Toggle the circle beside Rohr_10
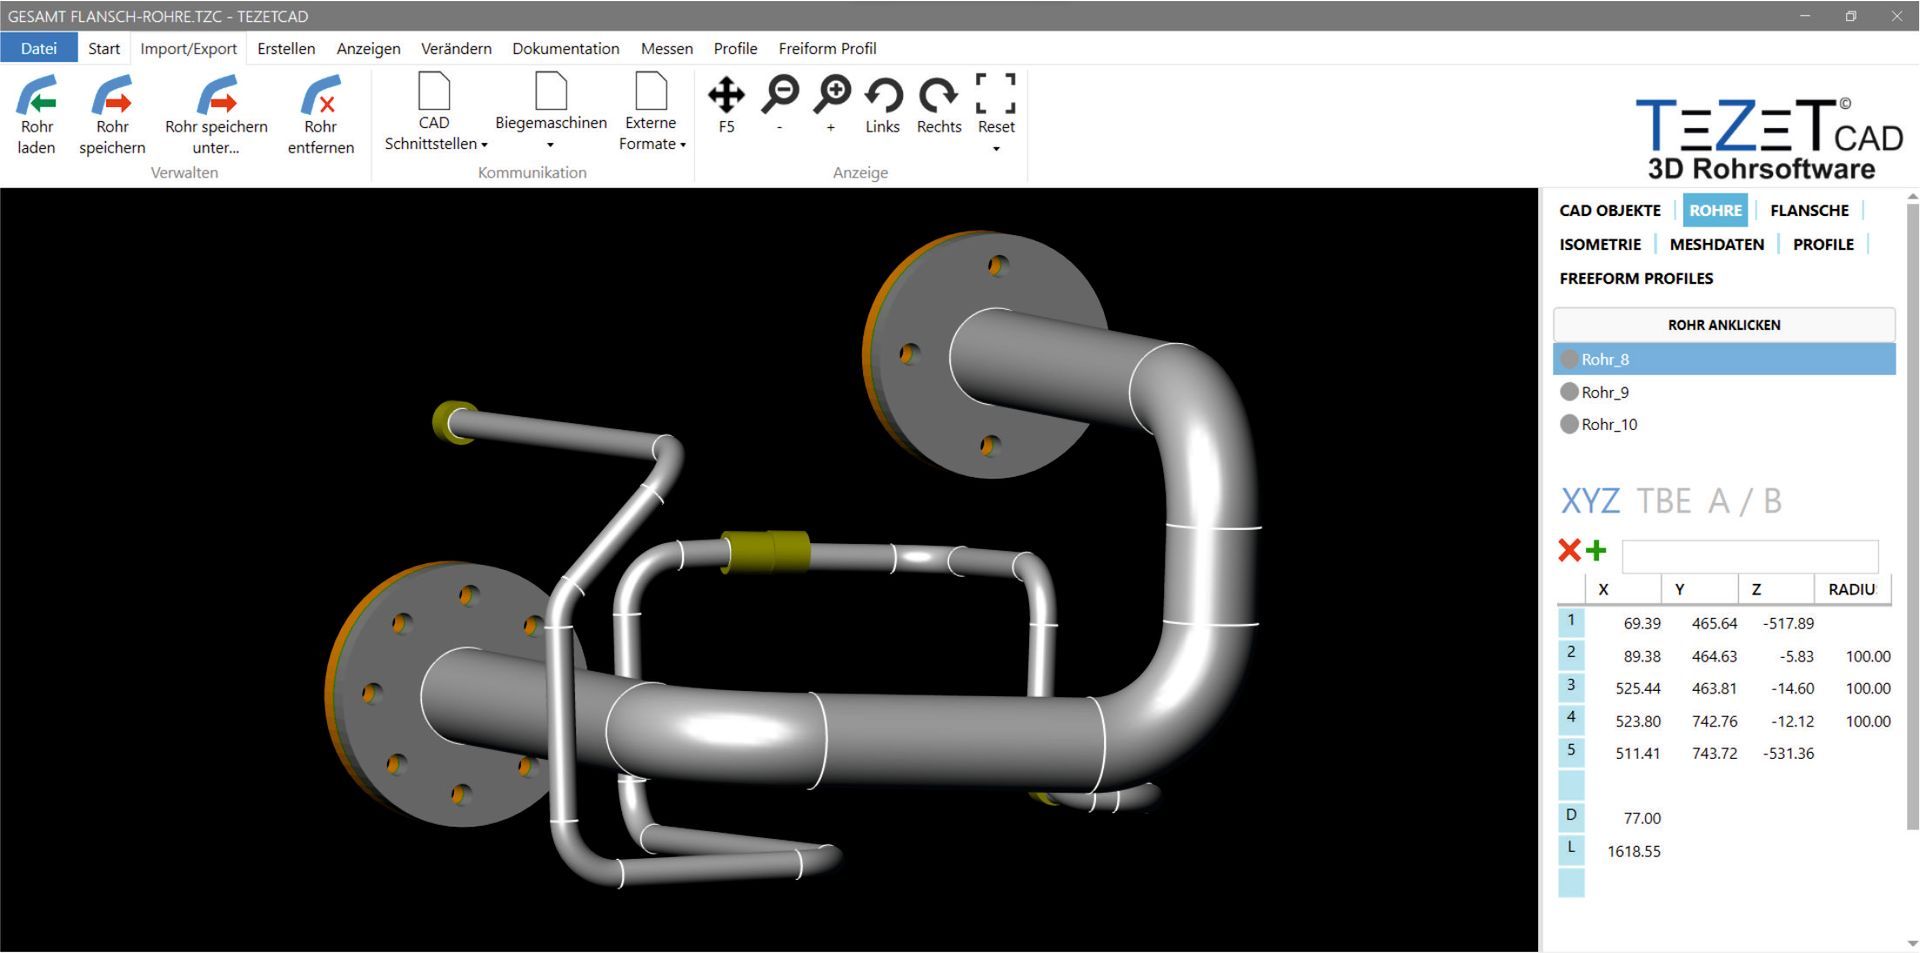 point(1570,424)
